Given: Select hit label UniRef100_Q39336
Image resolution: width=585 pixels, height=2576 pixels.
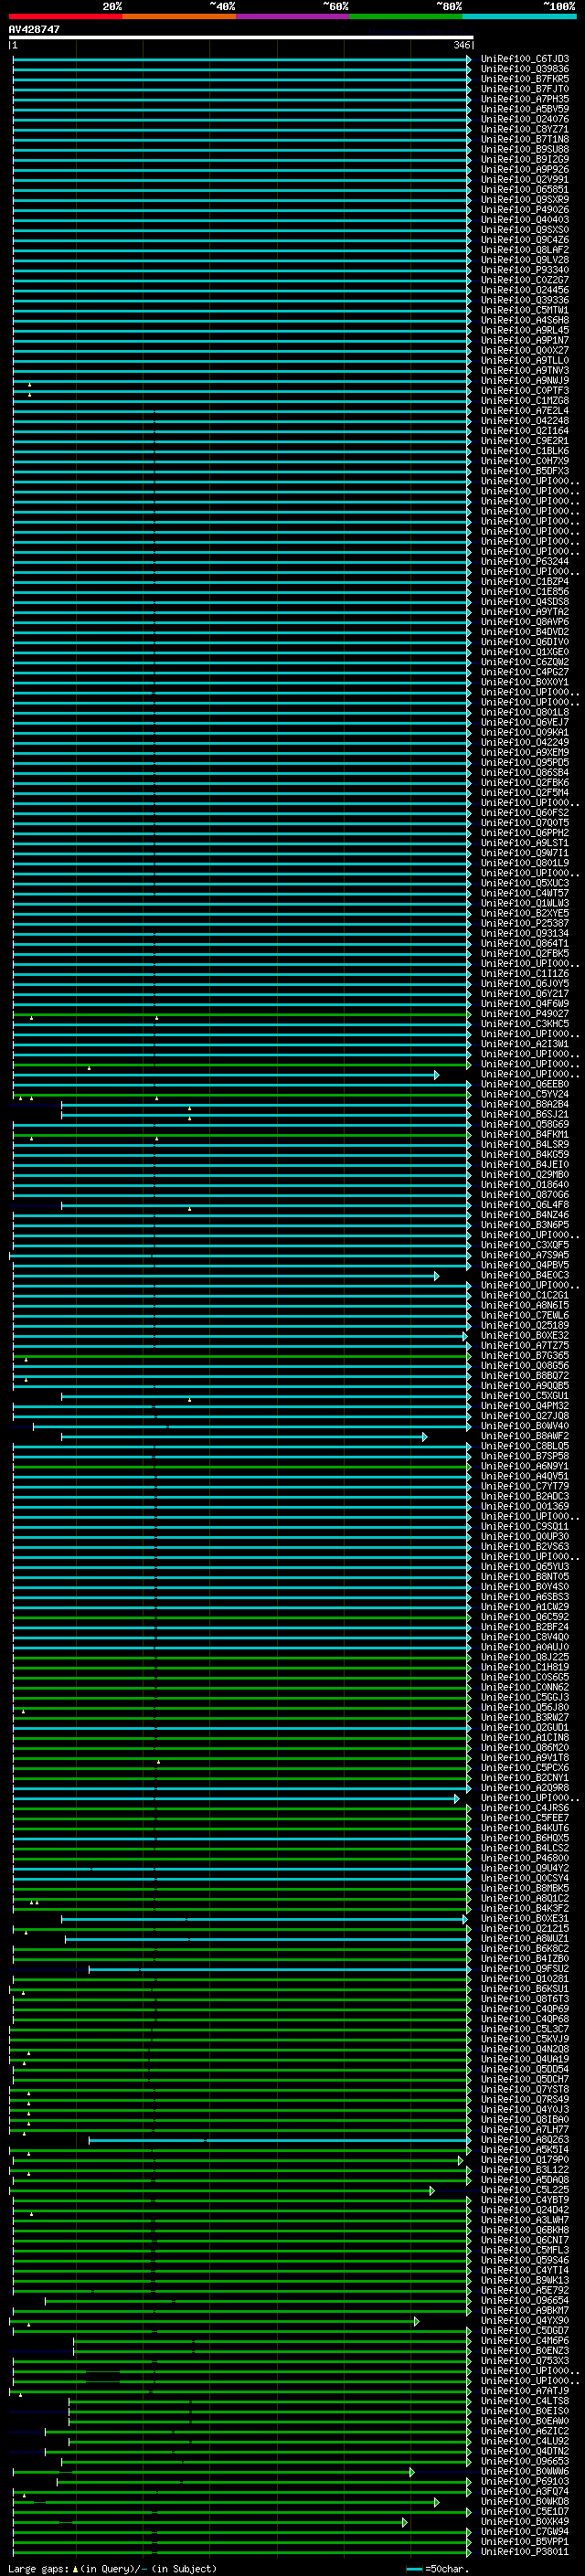Looking at the screenshot, I should pyautogui.click(x=525, y=300).
